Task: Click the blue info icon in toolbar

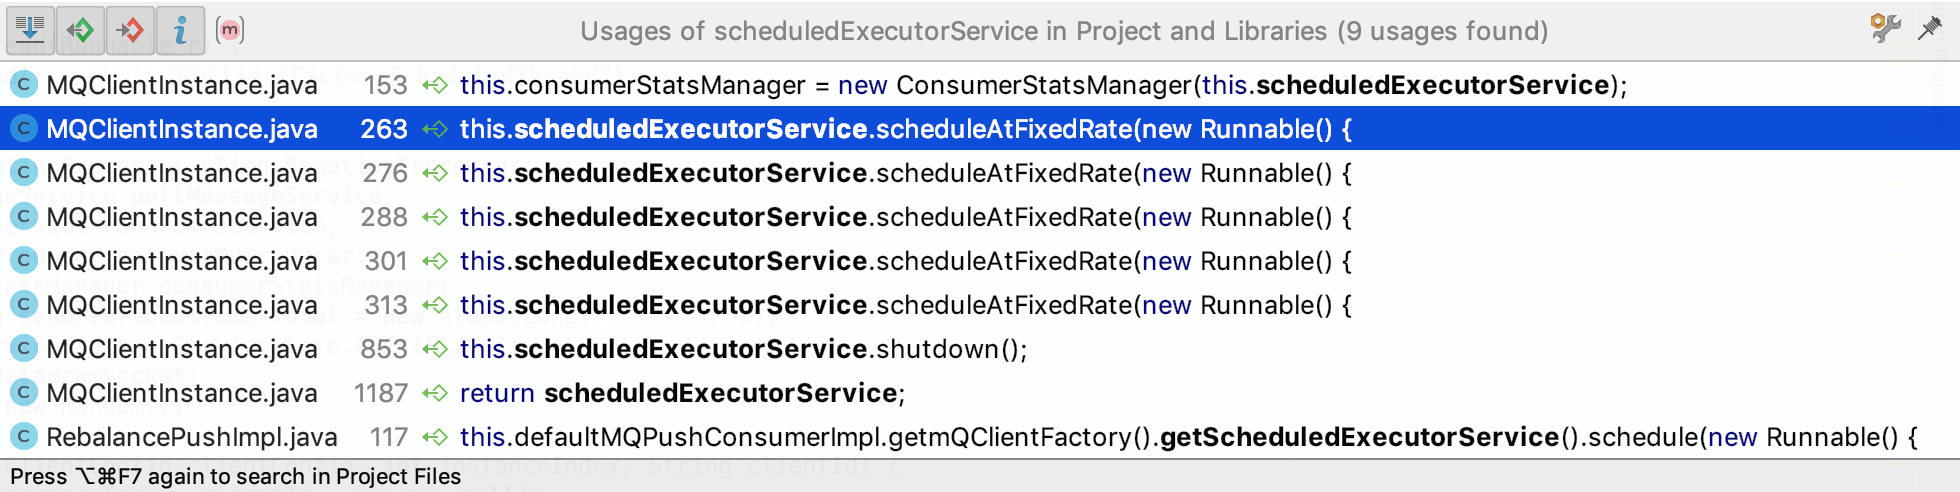Action: [180, 30]
